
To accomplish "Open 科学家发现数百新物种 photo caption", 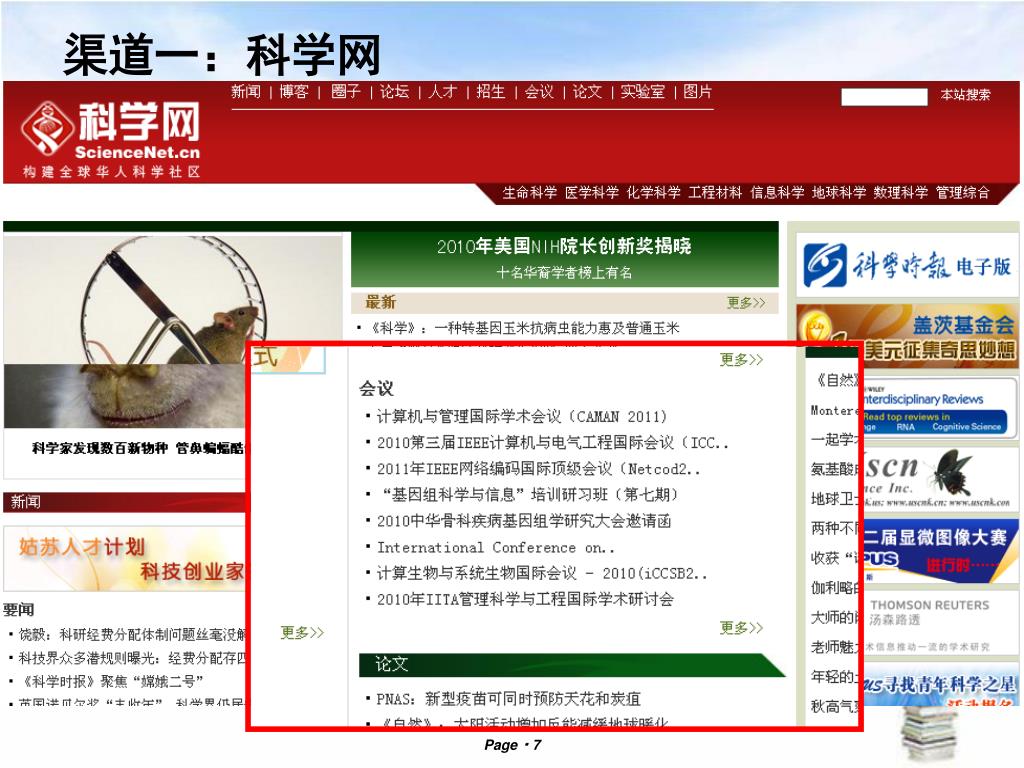I will tap(137, 448).
